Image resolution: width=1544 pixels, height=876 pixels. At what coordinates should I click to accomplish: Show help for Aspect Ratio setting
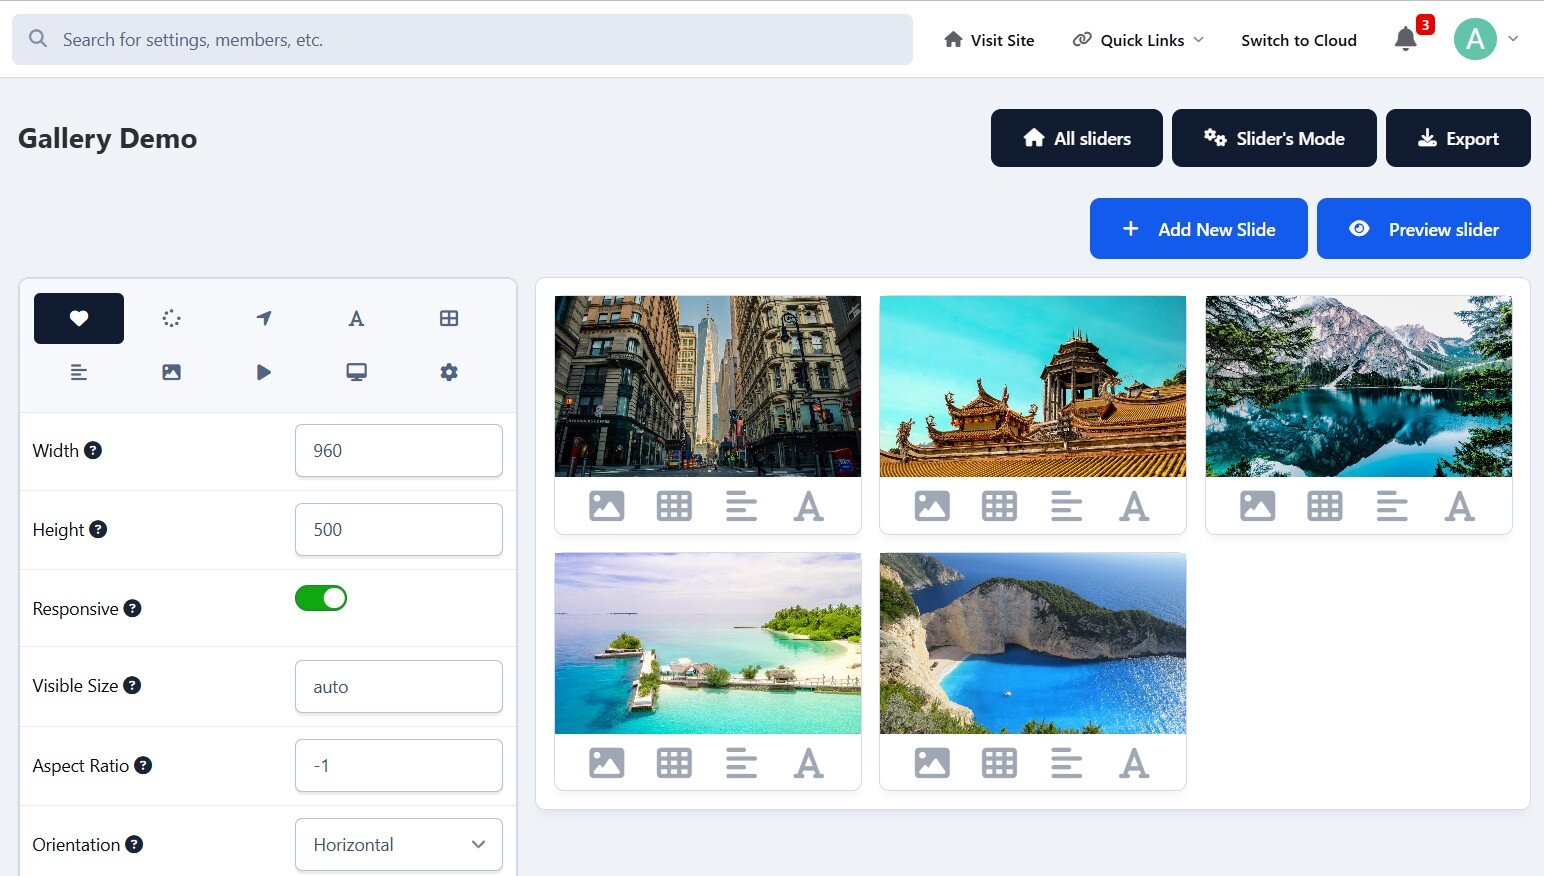point(143,765)
